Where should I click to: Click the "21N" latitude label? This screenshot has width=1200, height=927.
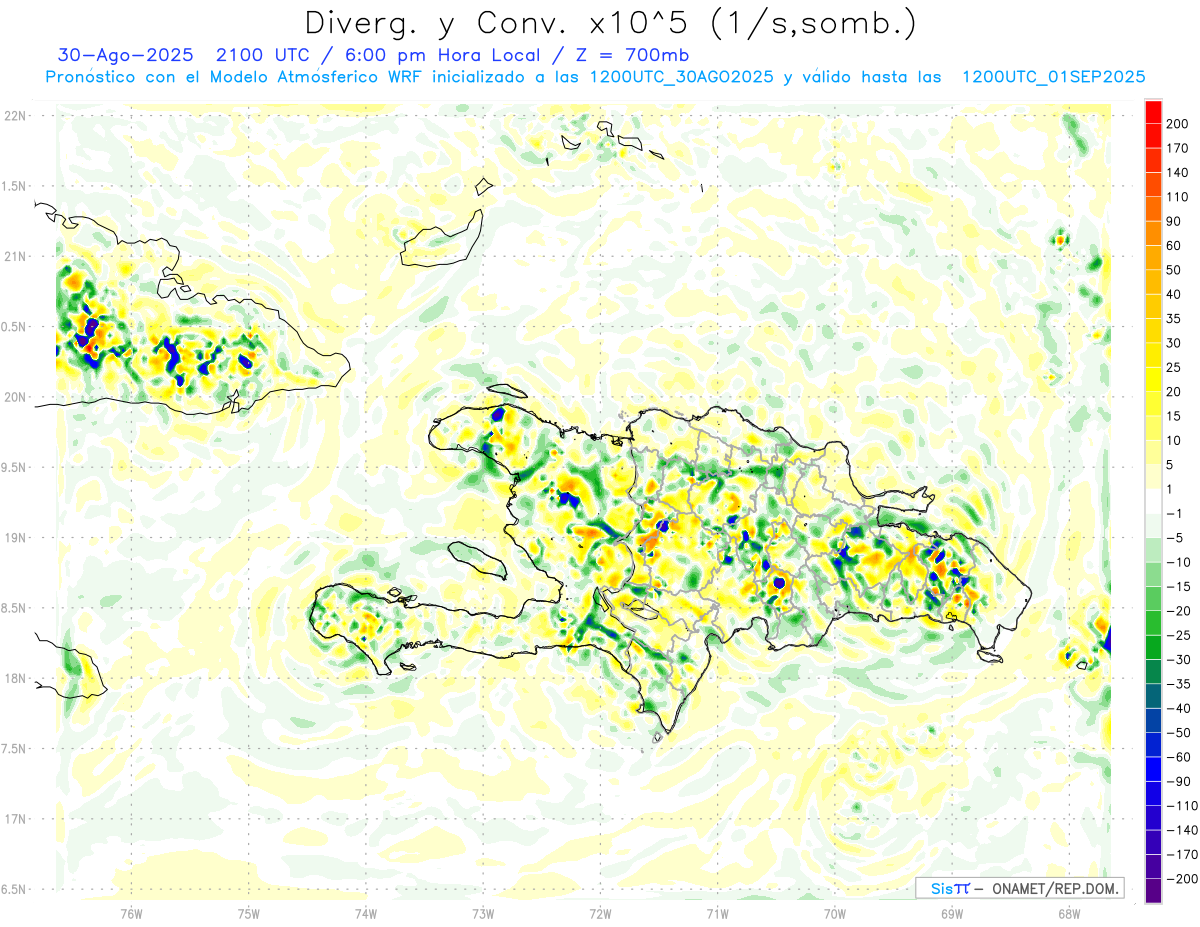click(14, 256)
